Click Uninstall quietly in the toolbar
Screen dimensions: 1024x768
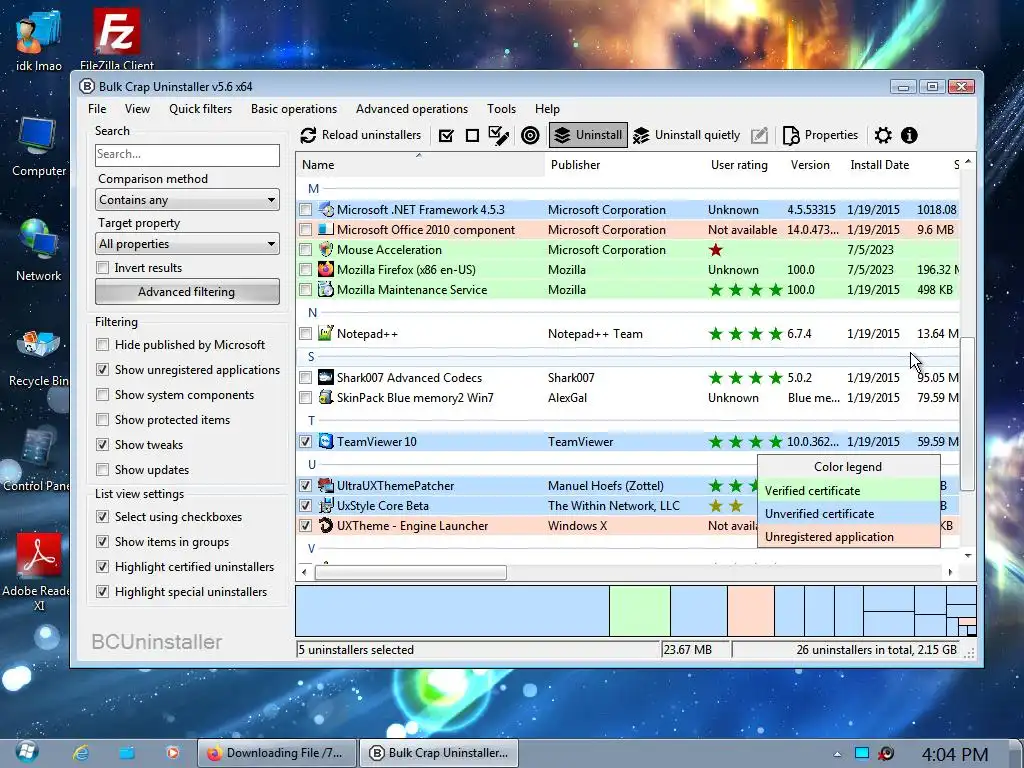coord(686,135)
